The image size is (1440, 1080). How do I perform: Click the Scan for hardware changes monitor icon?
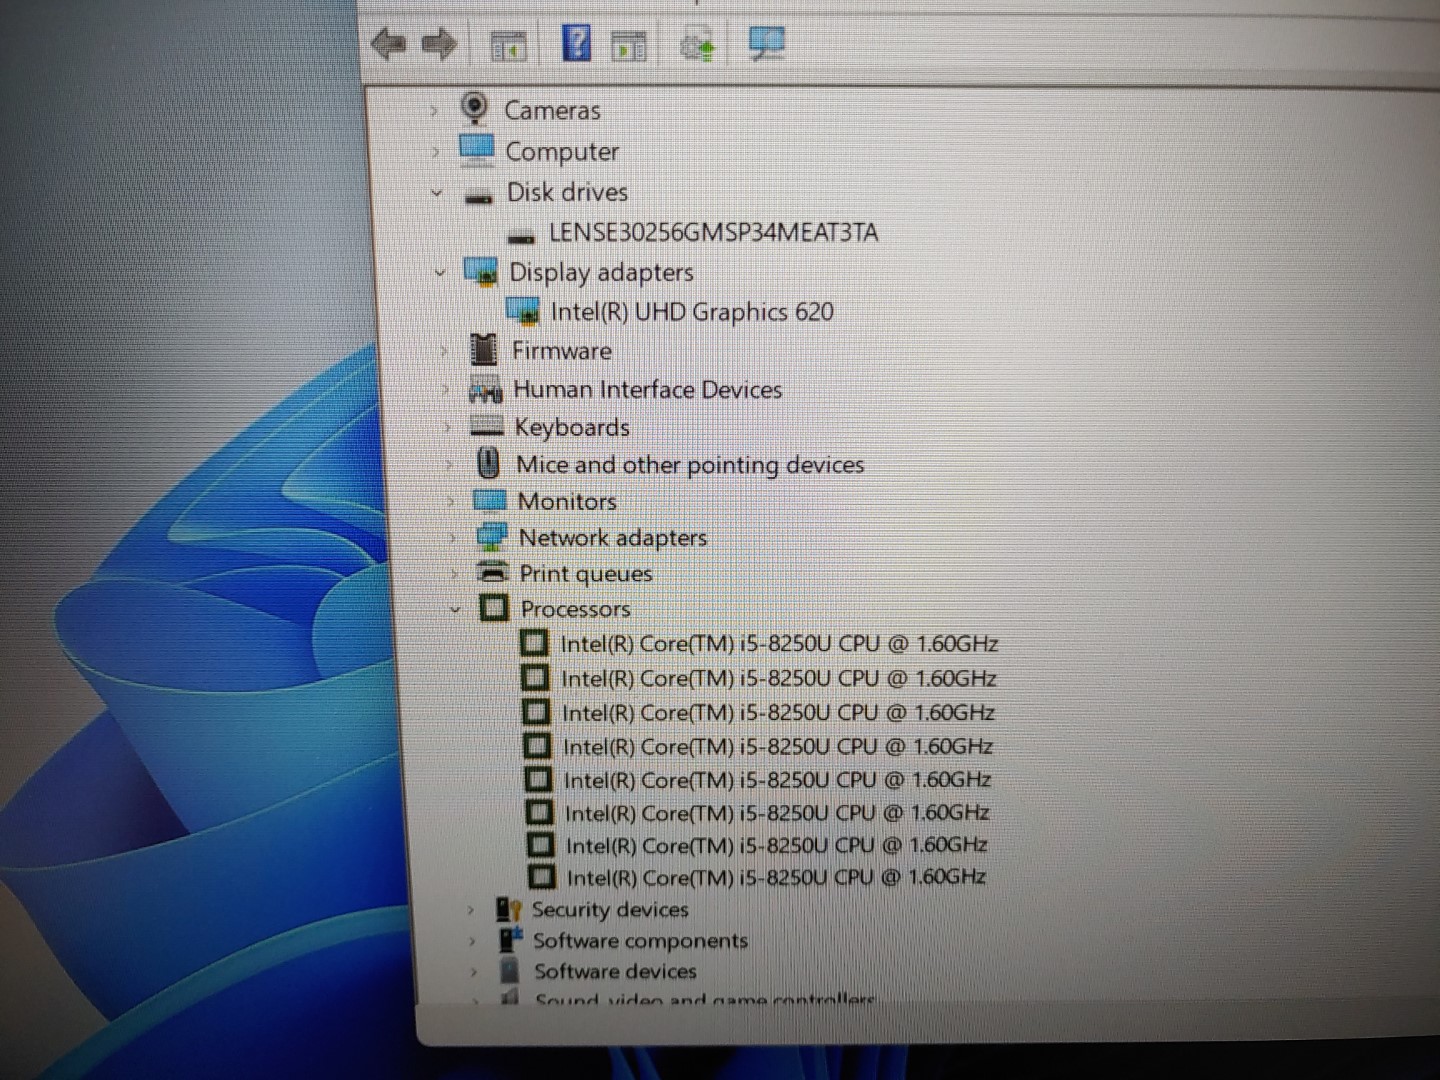pyautogui.click(x=766, y=44)
